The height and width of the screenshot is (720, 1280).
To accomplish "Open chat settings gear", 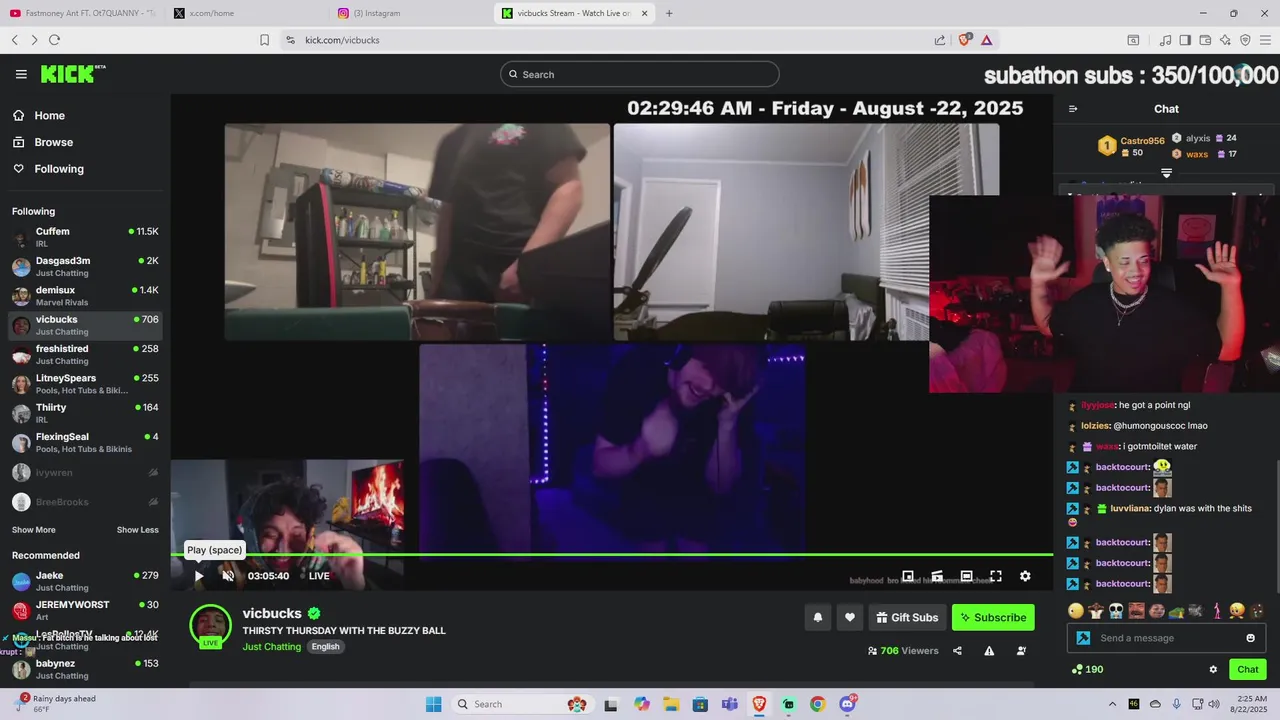I will [1213, 670].
